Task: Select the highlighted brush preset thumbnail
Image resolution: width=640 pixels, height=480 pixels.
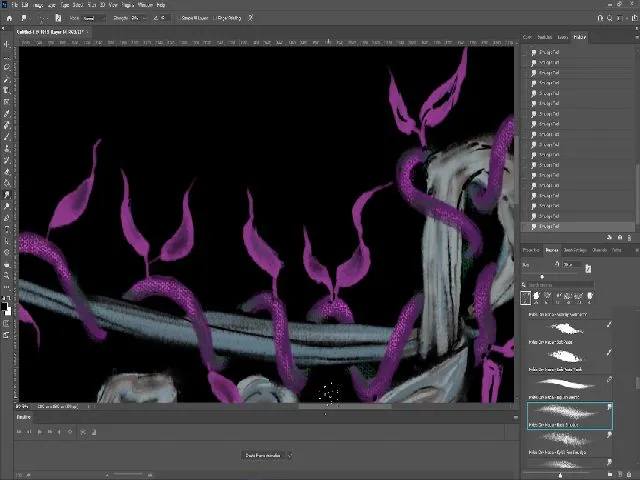Action: pyautogui.click(x=570, y=415)
